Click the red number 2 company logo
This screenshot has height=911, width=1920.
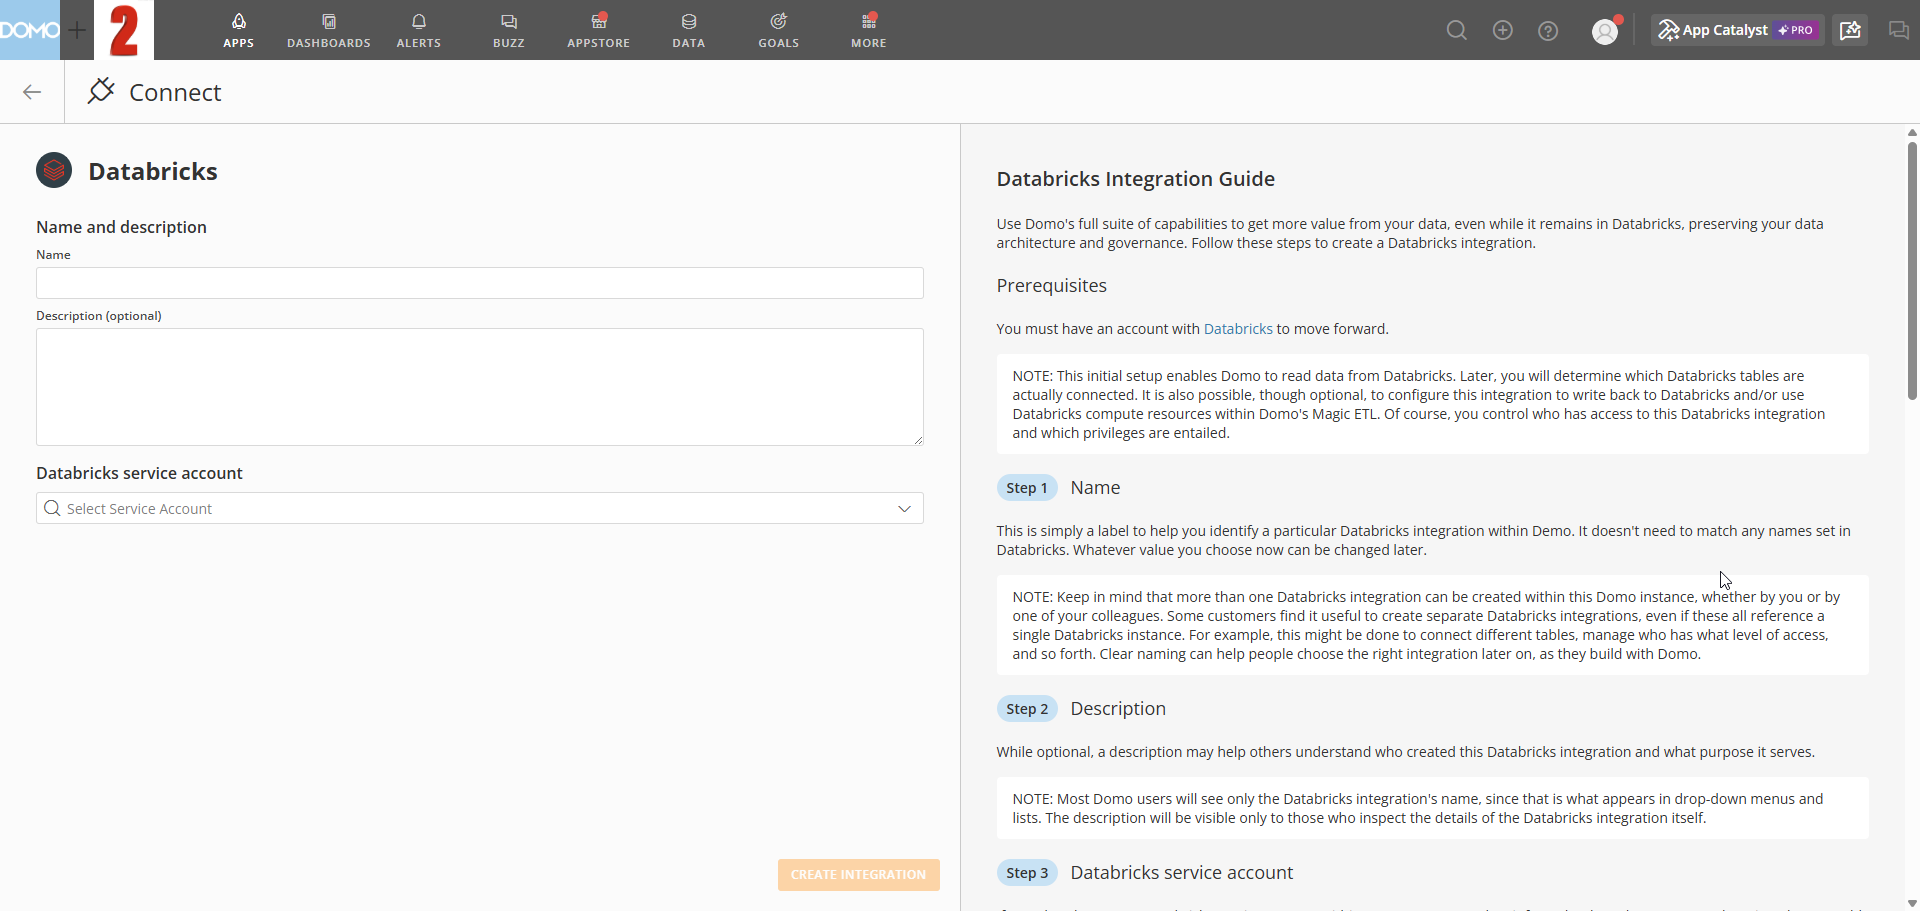[124, 30]
